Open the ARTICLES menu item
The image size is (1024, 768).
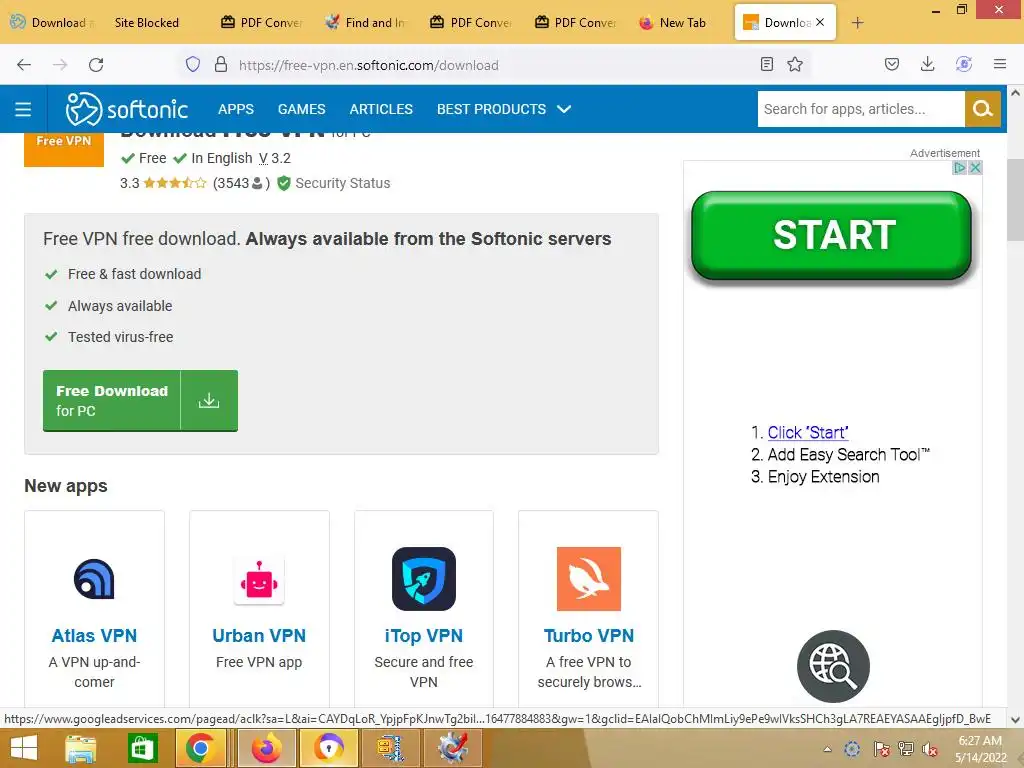(x=381, y=109)
